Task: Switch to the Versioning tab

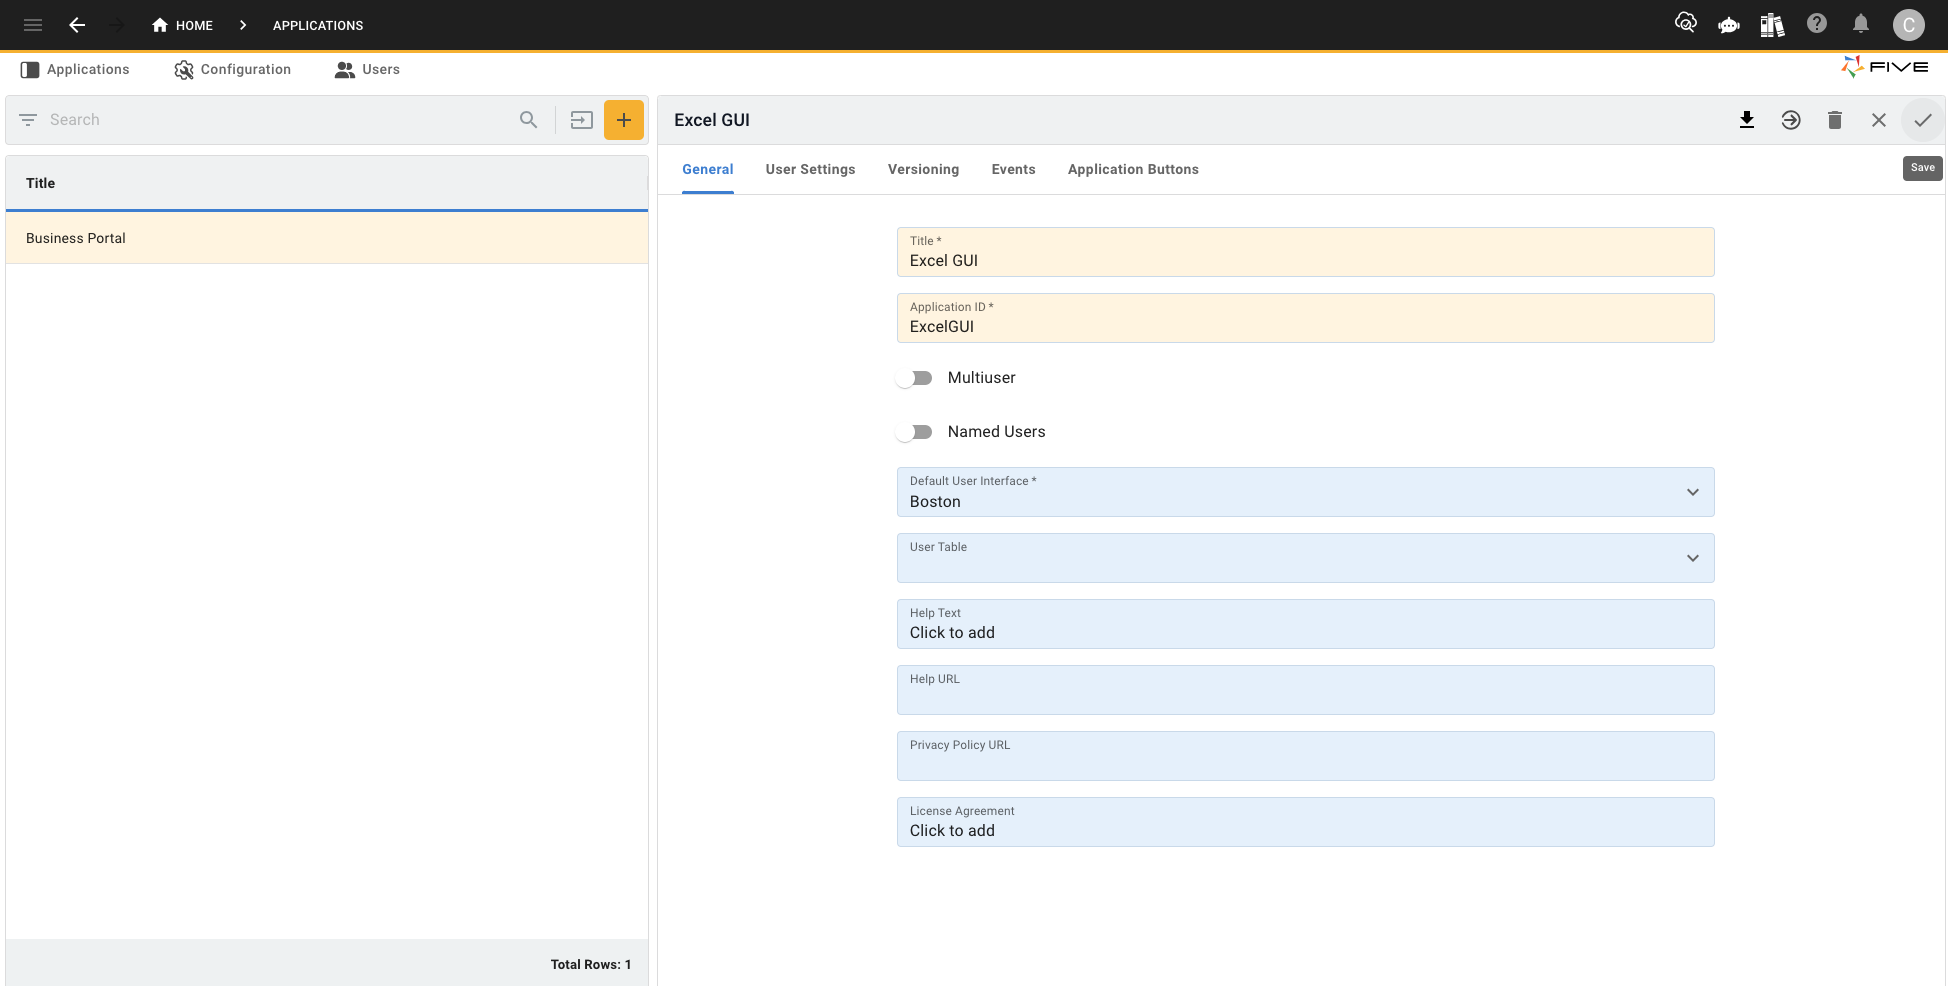Action: [923, 169]
